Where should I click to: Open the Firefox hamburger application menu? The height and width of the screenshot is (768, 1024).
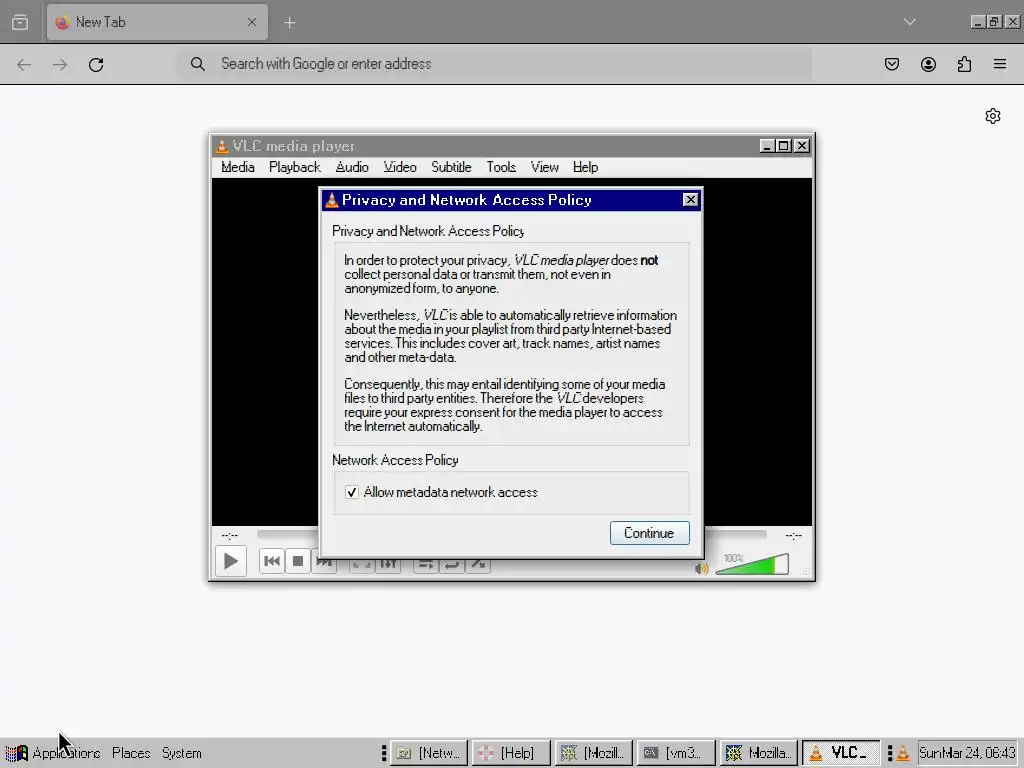(1000, 64)
